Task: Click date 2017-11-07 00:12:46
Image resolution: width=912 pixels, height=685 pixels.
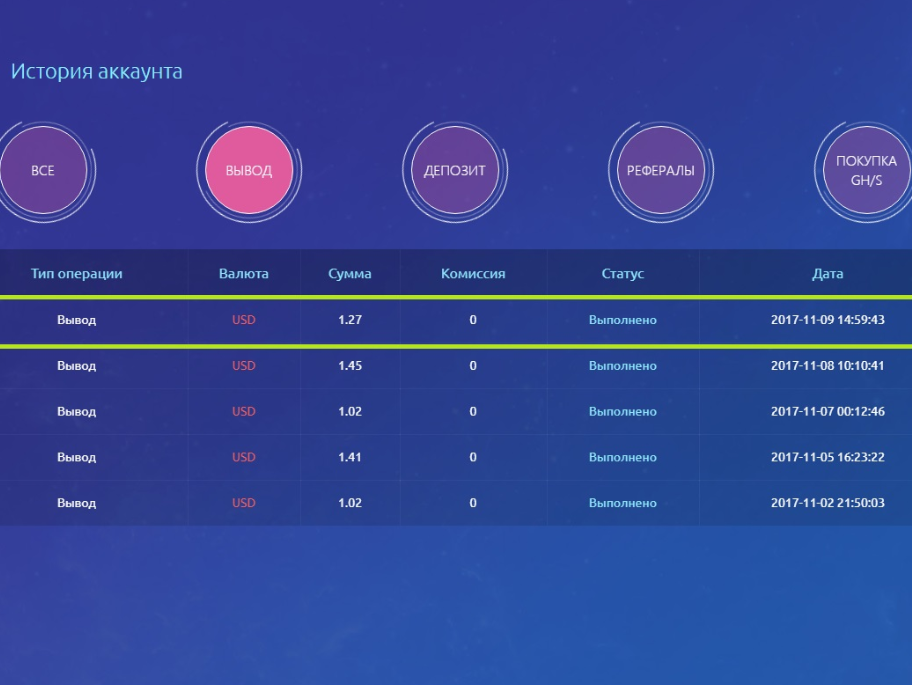Action: click(x=828, y=412)
